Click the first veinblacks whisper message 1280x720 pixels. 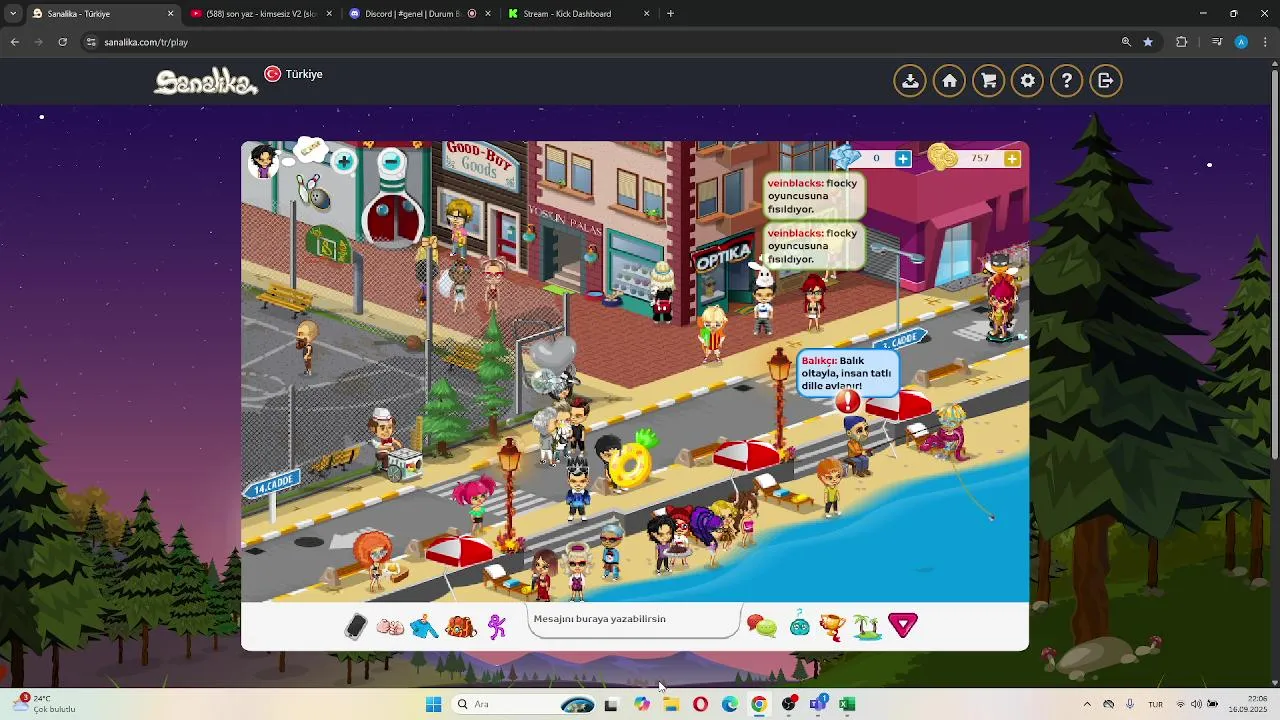(814, 196)
